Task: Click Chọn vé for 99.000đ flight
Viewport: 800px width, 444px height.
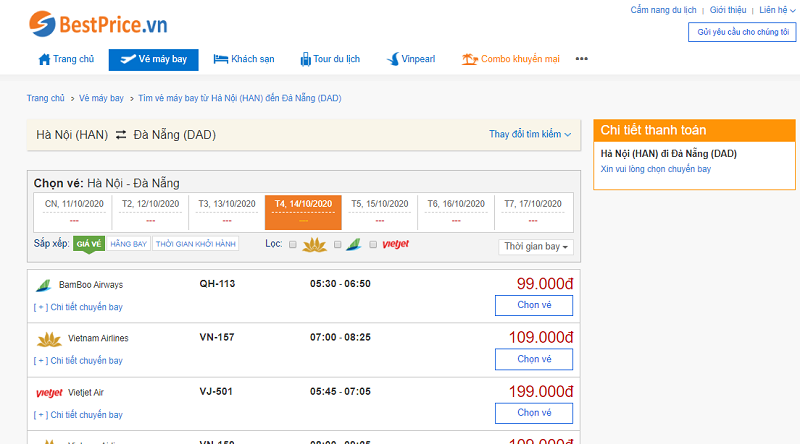Action: tap(534, 305)
